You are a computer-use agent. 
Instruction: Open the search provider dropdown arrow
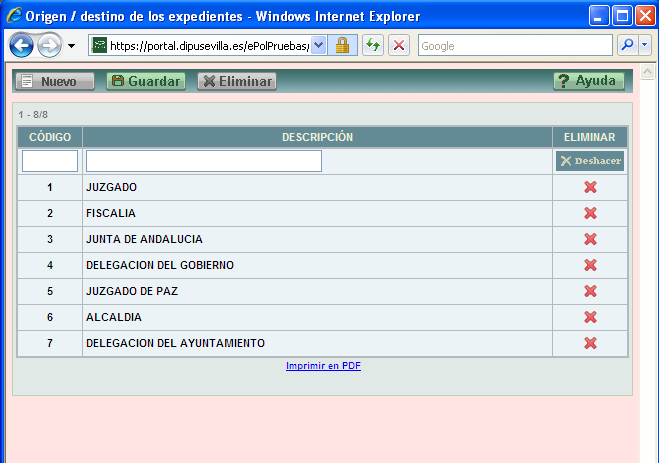[x=645, y=45]
